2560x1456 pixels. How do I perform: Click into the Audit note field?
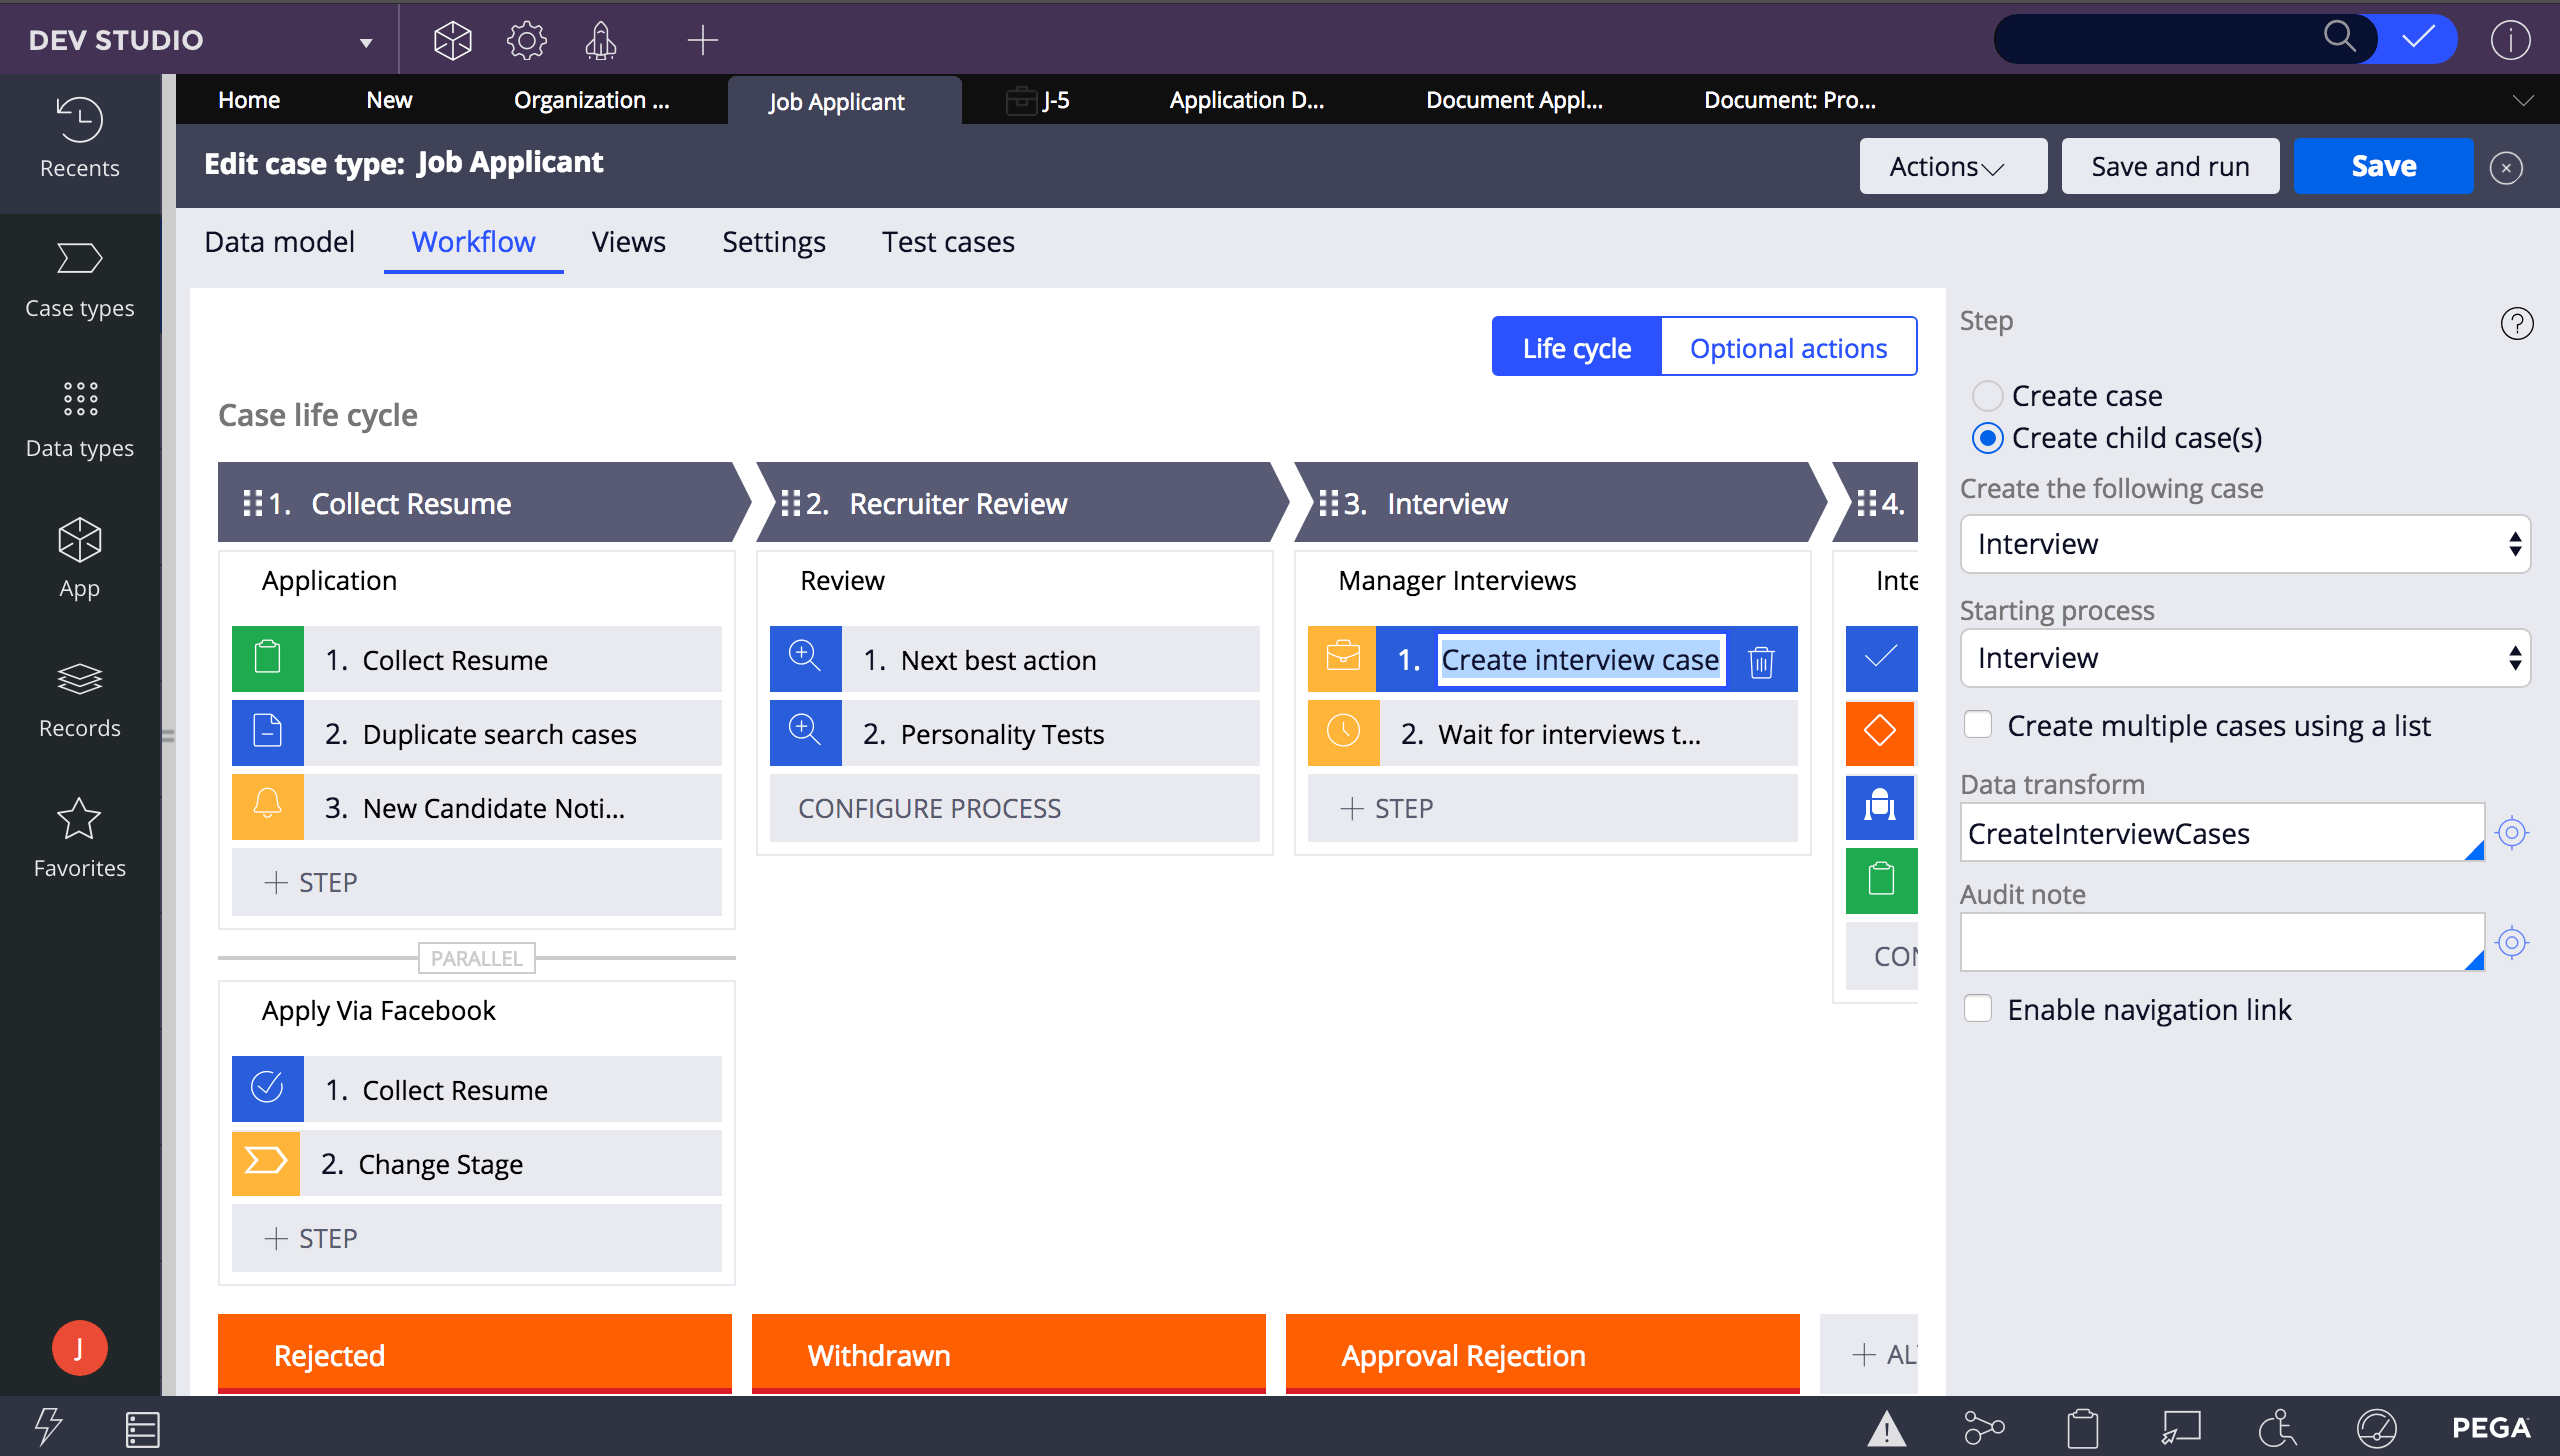click(x=2220, y=942)
